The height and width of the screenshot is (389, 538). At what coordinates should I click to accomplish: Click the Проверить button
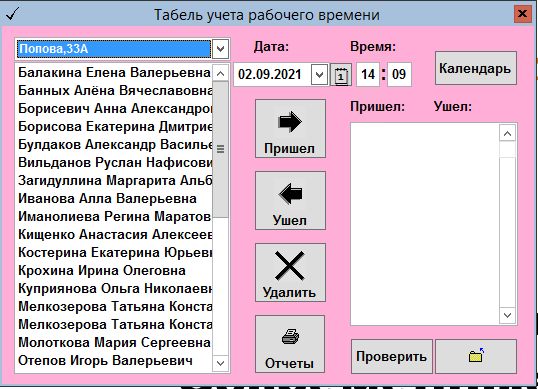(x=391, y=356)
